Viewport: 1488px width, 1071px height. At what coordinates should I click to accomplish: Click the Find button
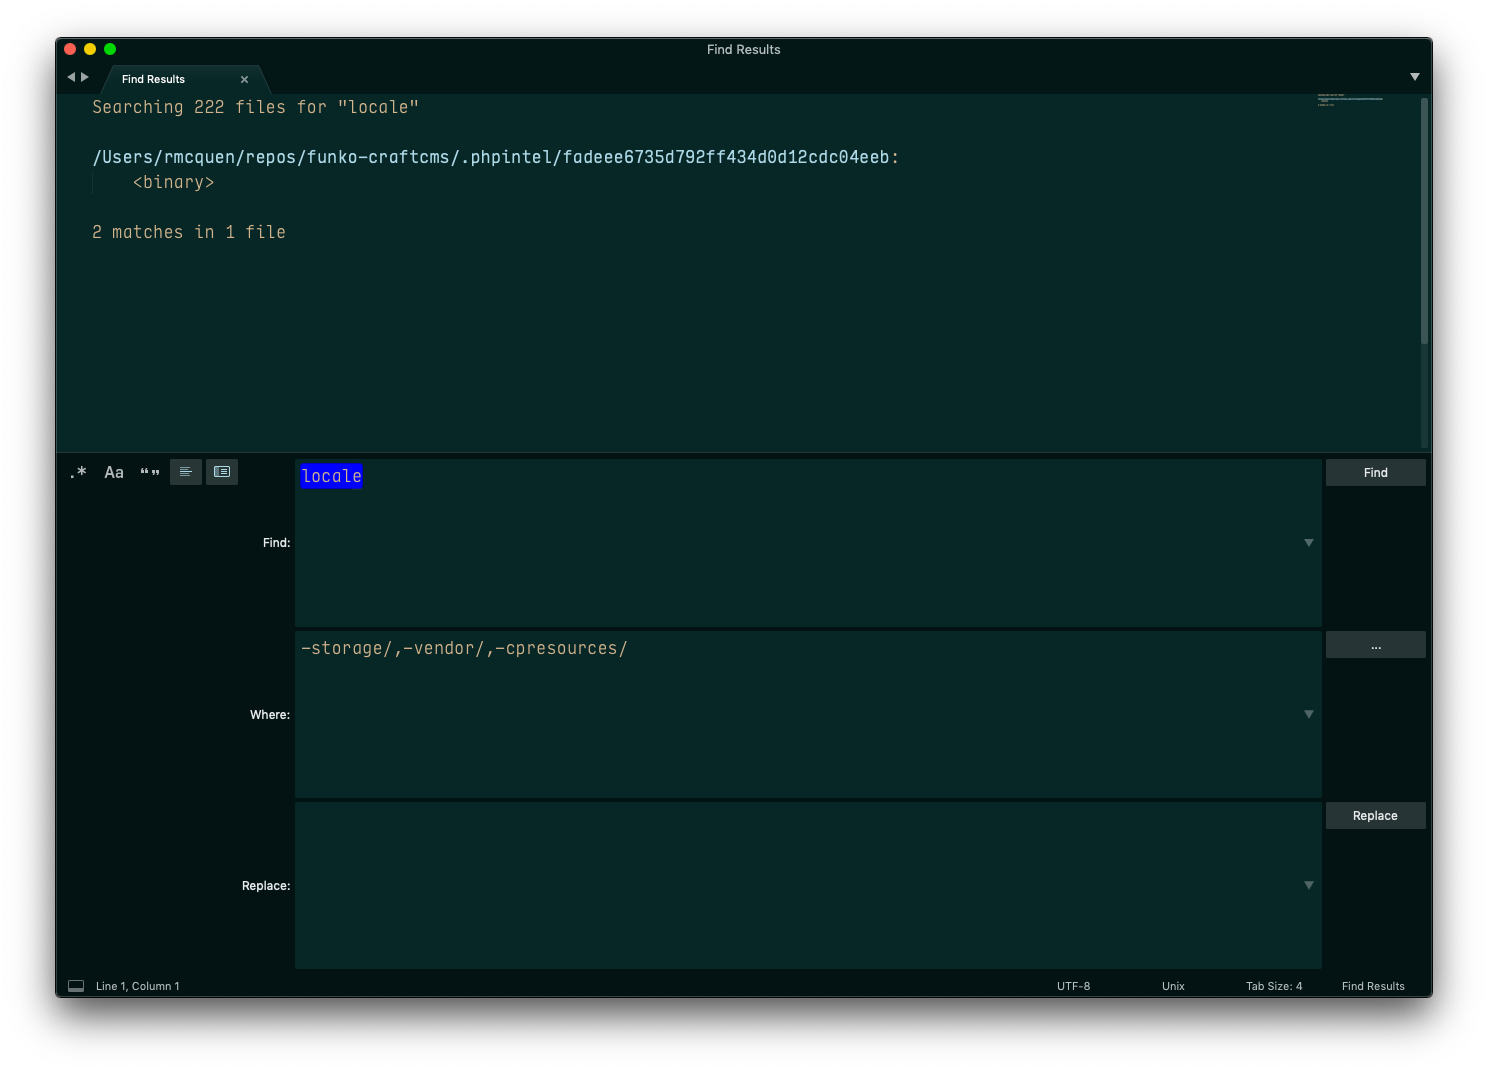pos(1375,472)
